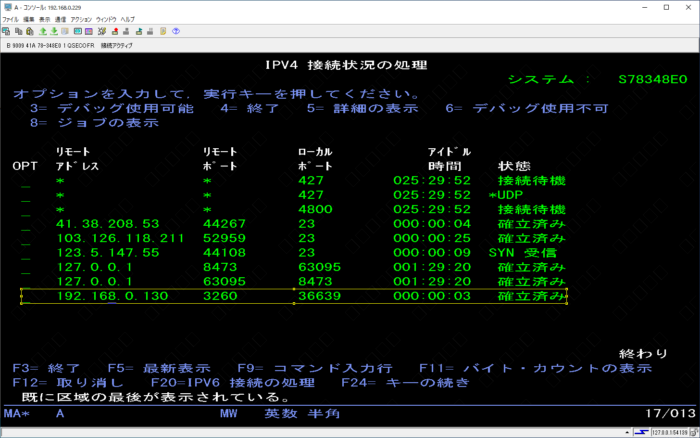Click OPT field for local port 4800 row
Viewport: 700px width, 438px height.
[x=26, y=210]
